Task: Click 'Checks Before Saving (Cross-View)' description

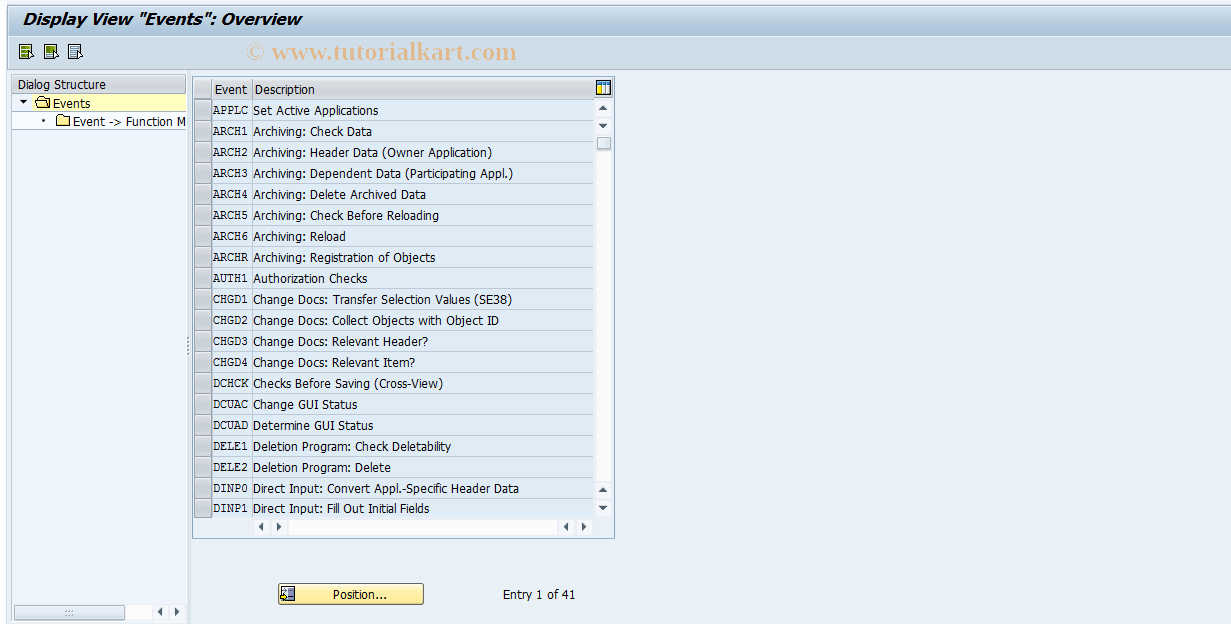Action: (x=348, y=383)
